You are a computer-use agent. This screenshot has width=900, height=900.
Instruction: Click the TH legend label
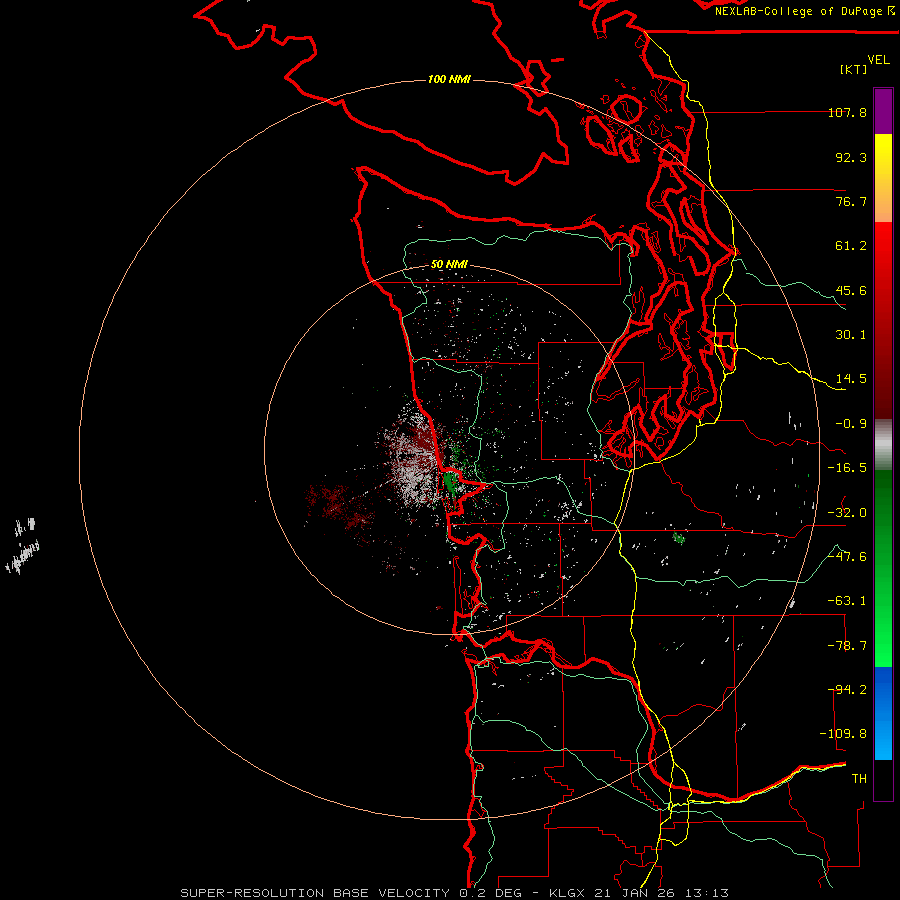click(859, 779)
